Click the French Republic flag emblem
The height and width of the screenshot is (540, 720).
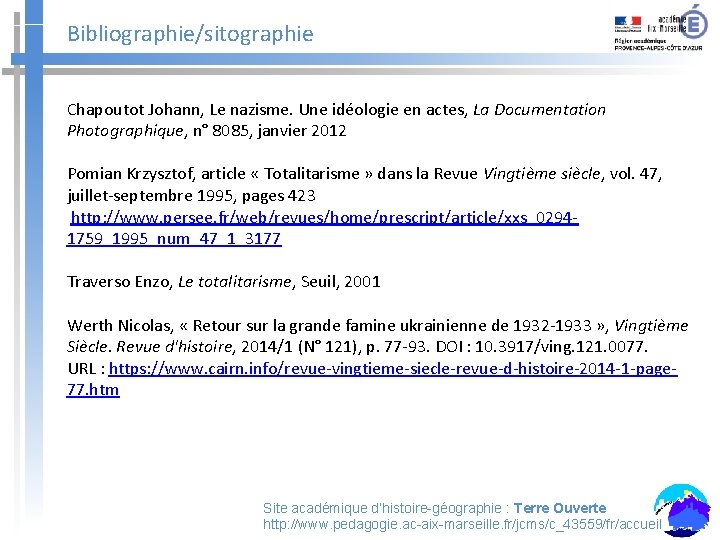(x=628, y=24)
